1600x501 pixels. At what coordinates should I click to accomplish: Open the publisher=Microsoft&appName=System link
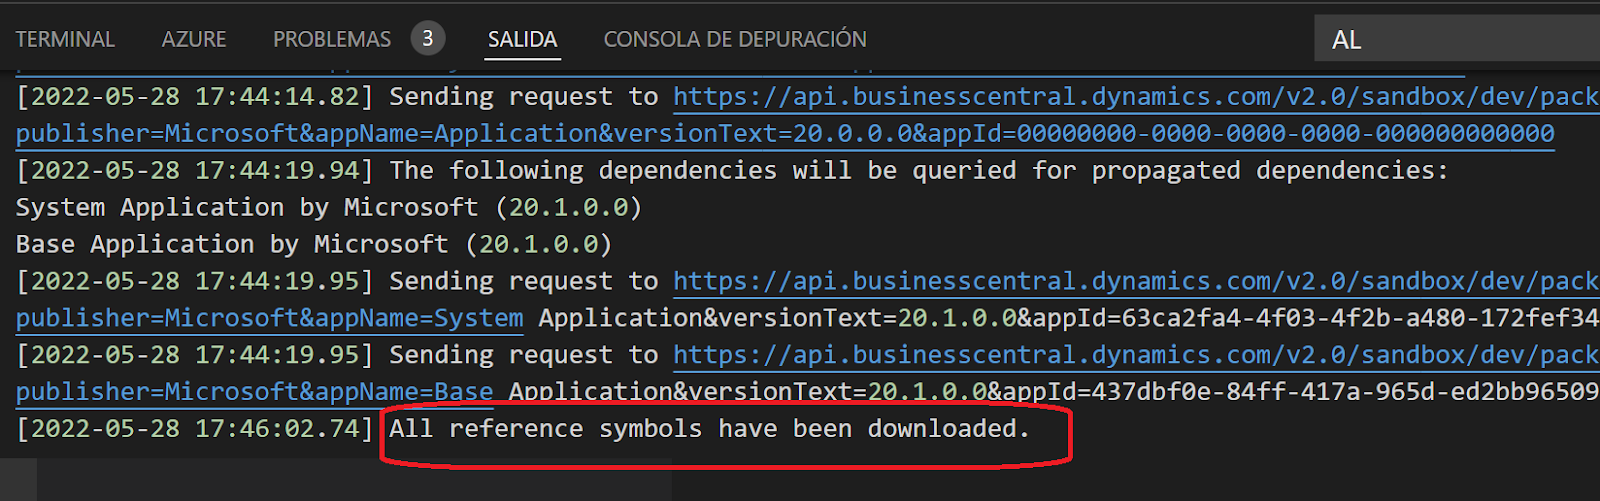coord(269,318)
